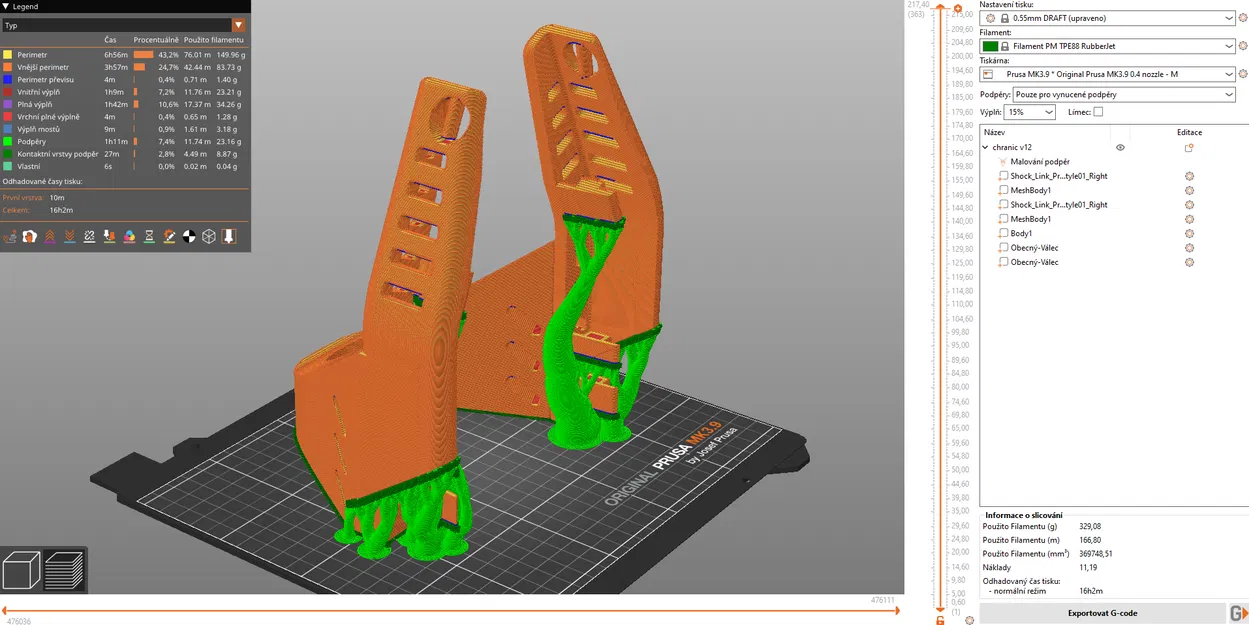Screen dimensions: 1249x625
Task: Switch to 3D editor view cube
Action: point(22,570)
